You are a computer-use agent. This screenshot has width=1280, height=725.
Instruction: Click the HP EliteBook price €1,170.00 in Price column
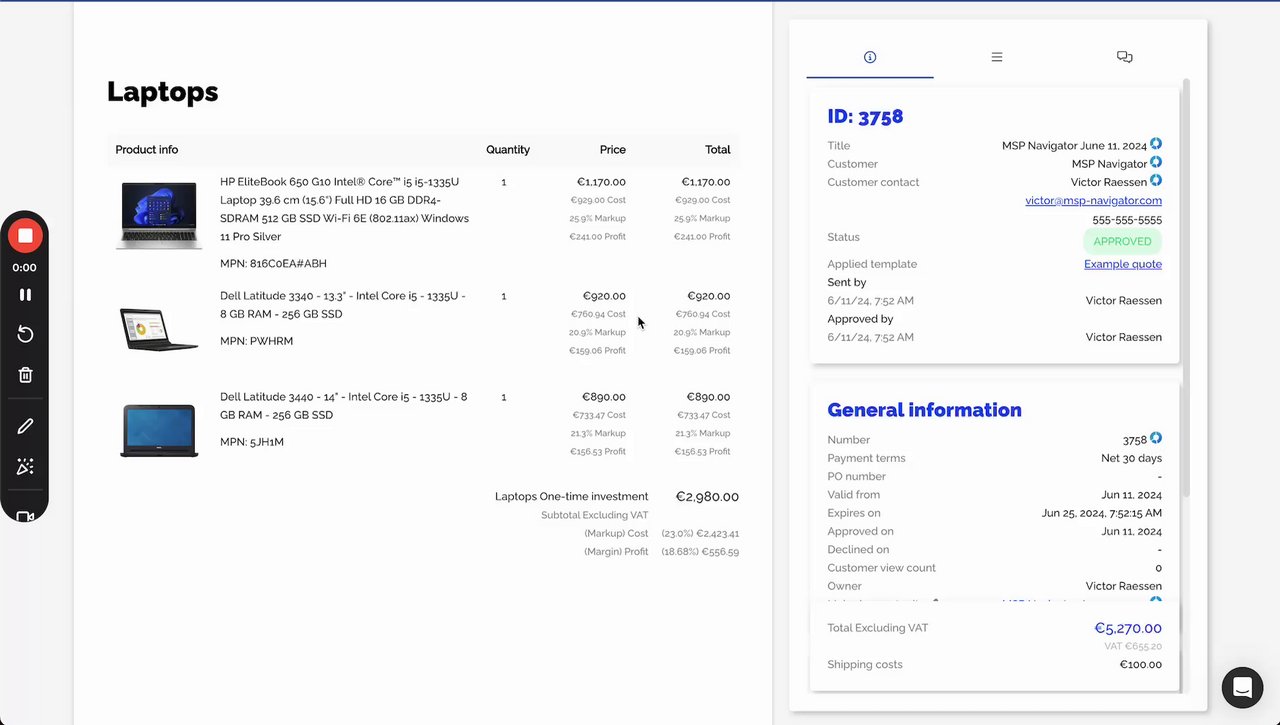[x=601, y=182]
